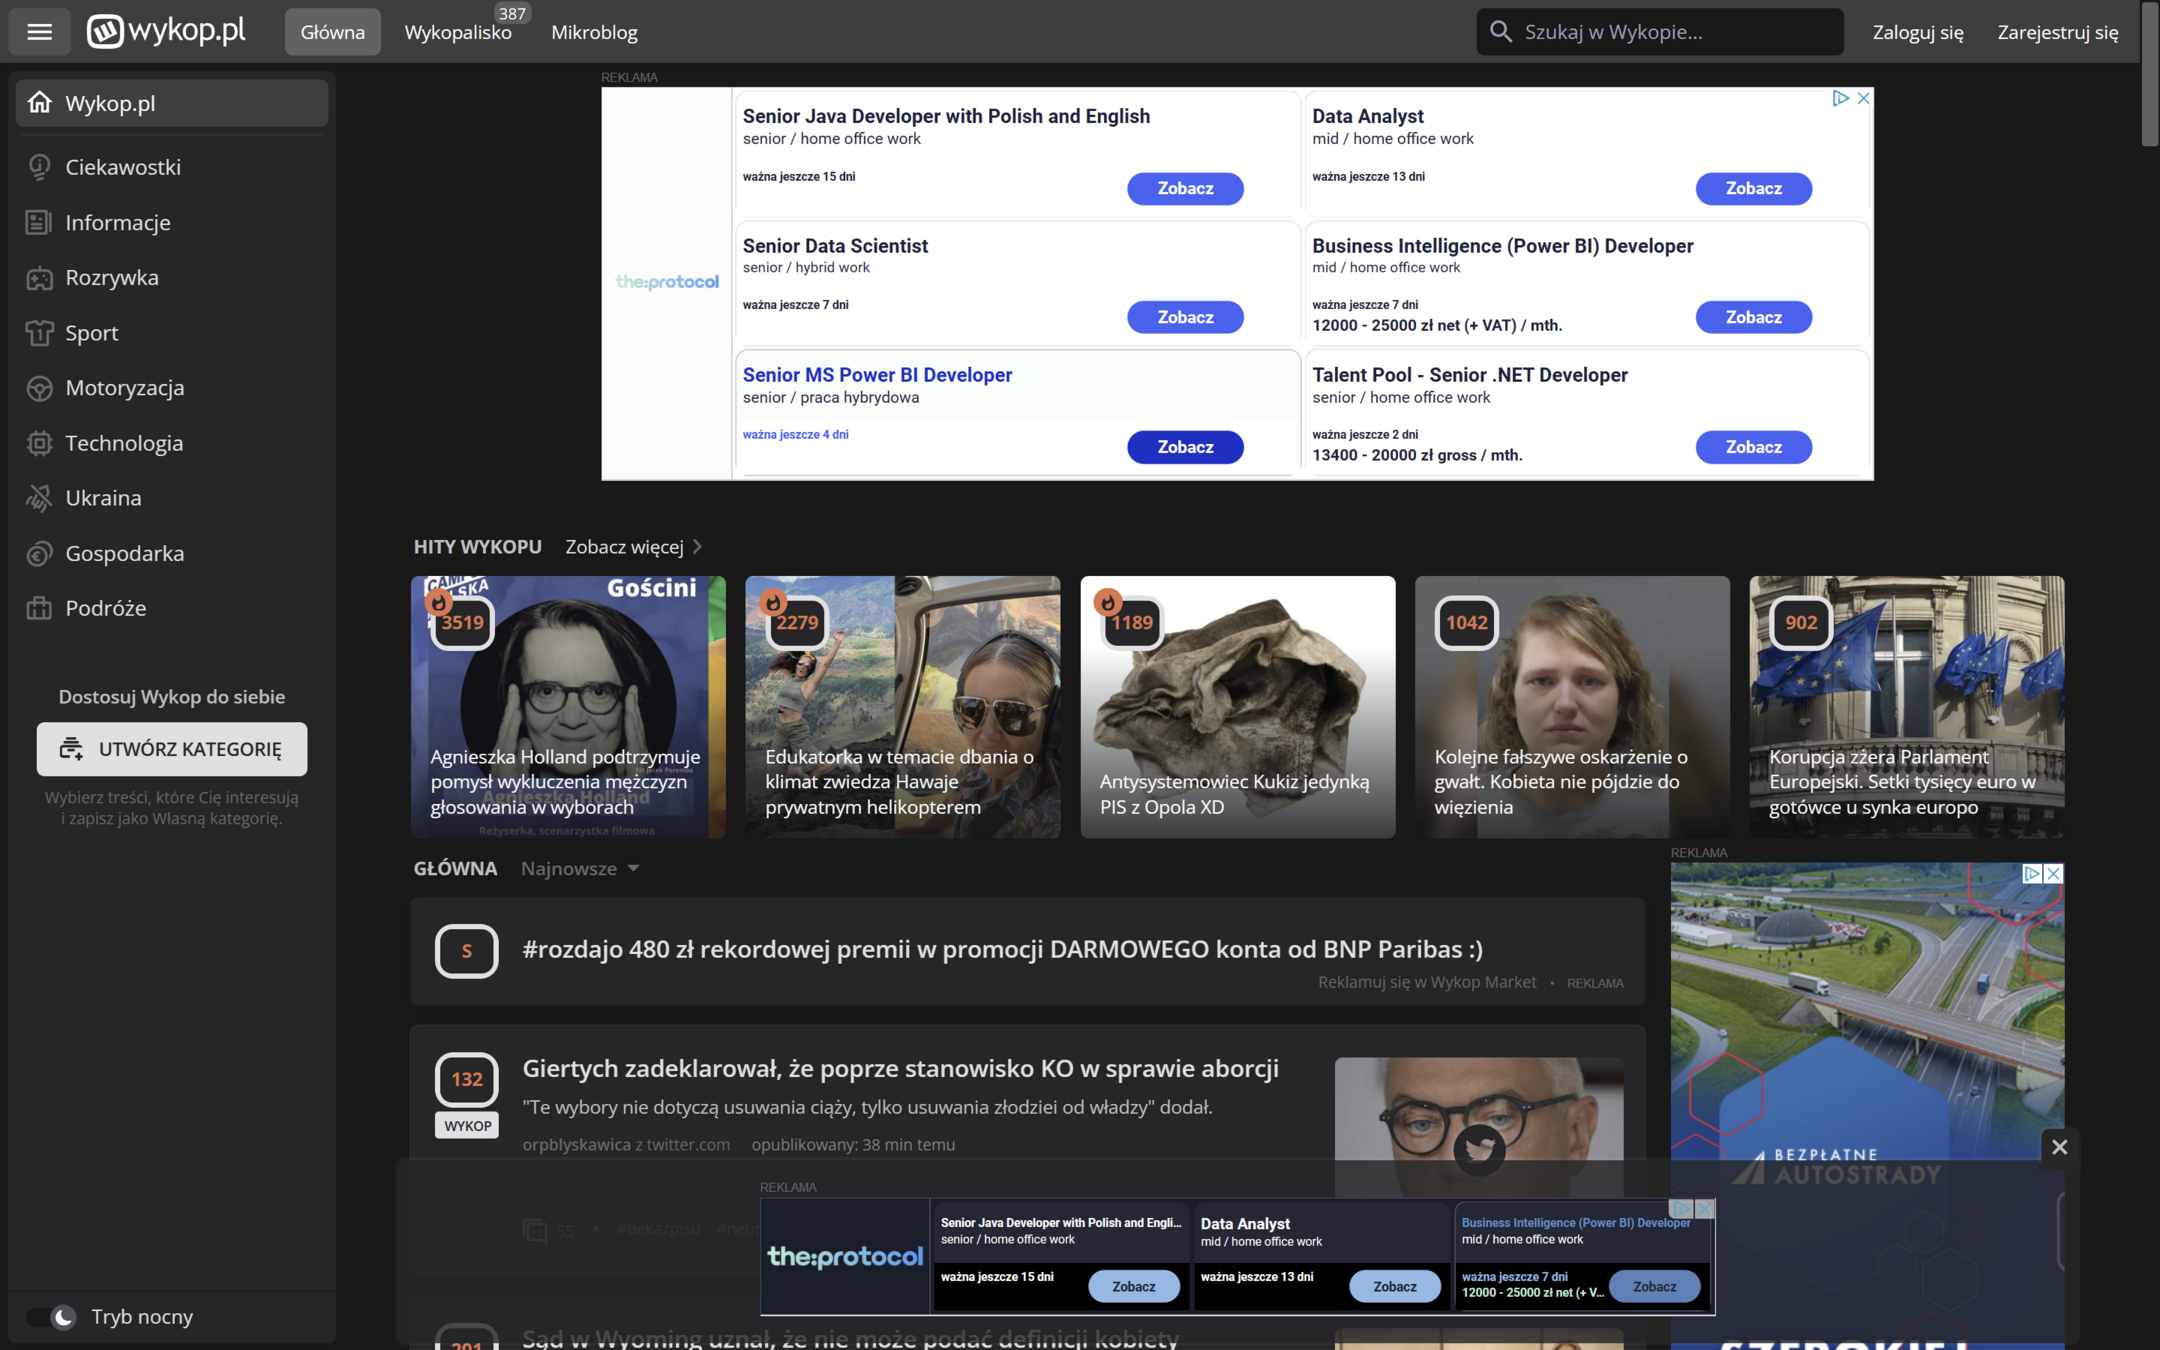2160x1350 pixels.
Task: Switch to the Wykopalisko tab
Action: 457,32
